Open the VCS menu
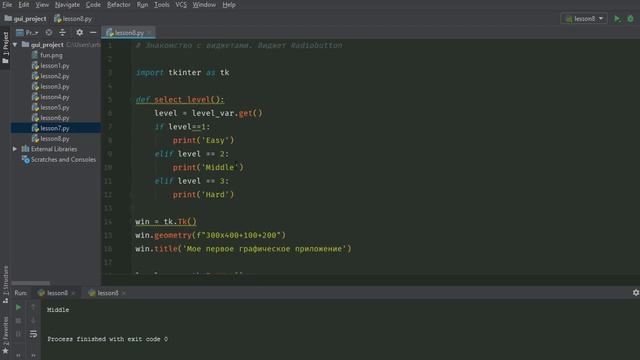Viewport: 640px width, 360px height. point(181,5)
